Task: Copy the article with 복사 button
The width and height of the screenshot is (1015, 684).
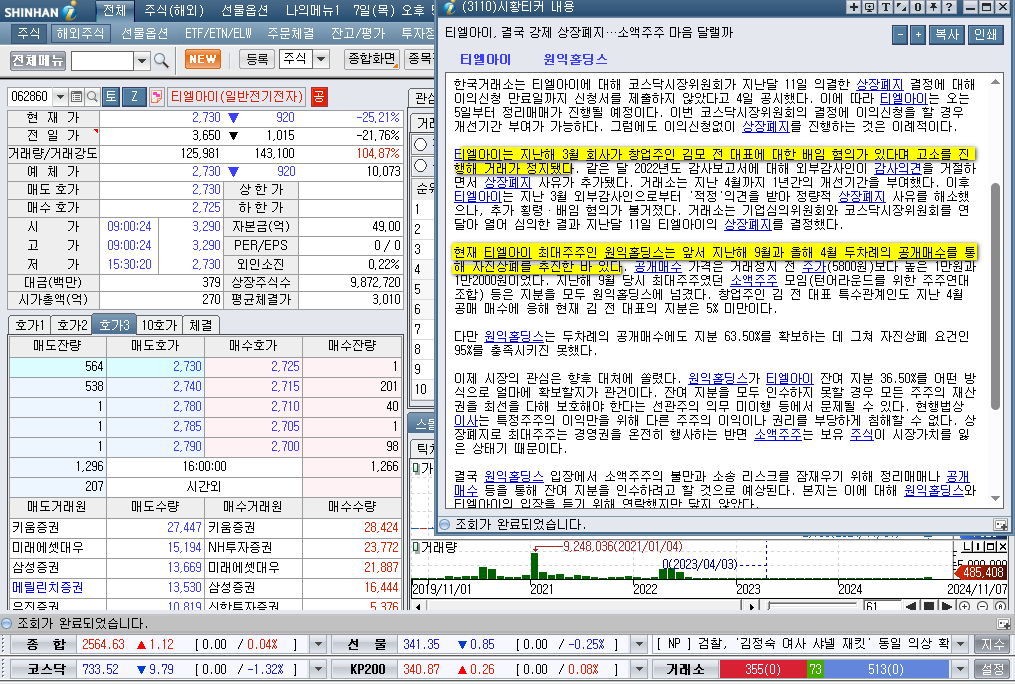Action: 947,34
